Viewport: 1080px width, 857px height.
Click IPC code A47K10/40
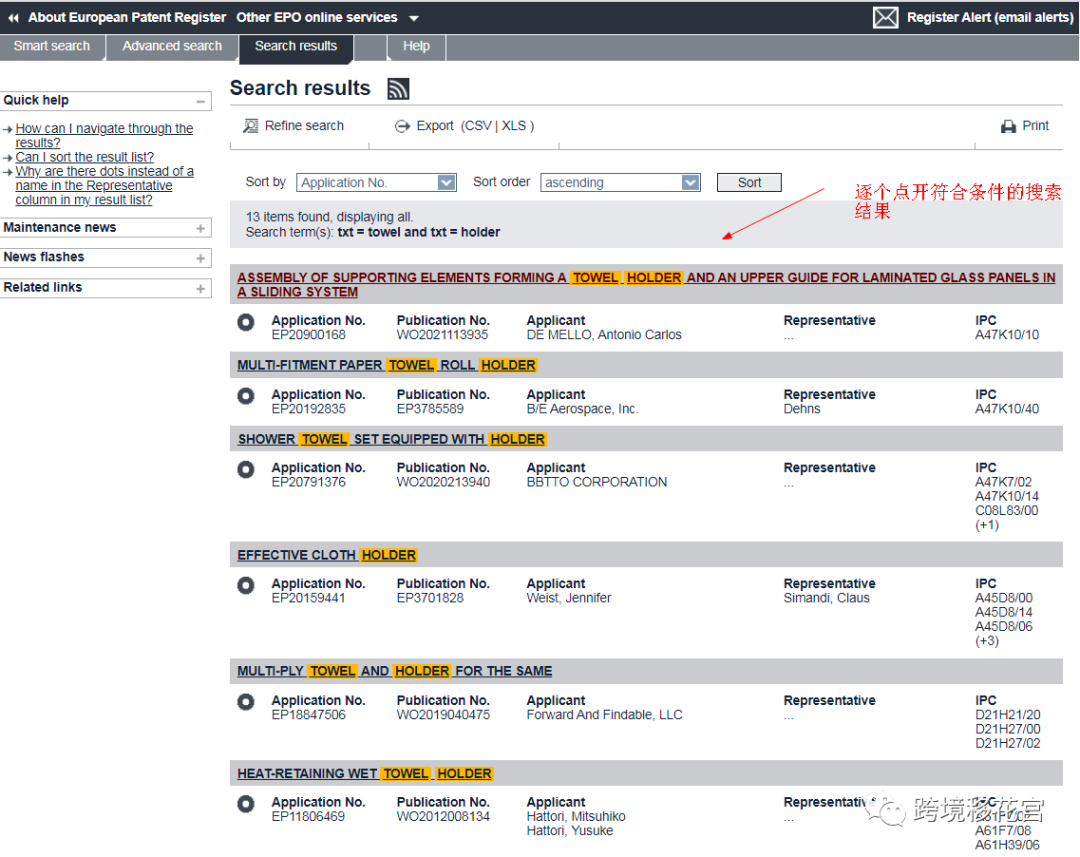(x=1007, y=409)
